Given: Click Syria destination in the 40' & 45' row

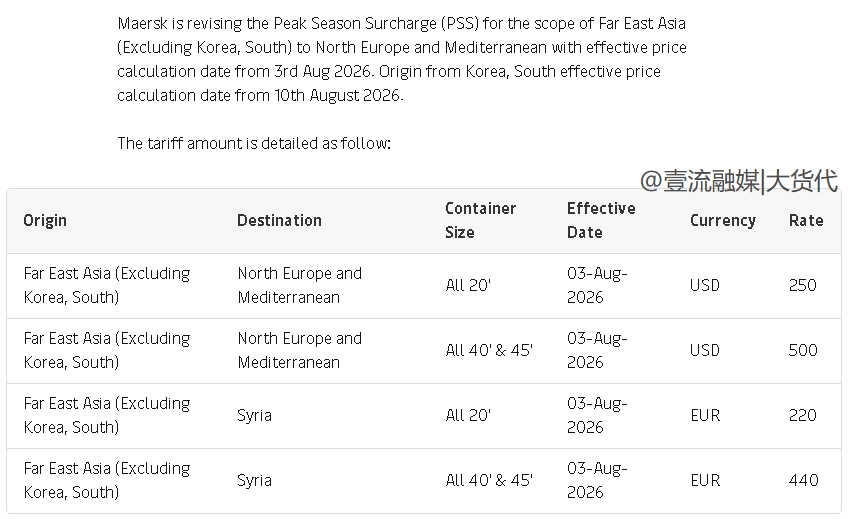Looking at the screenshot, I should tap(254, 481).
